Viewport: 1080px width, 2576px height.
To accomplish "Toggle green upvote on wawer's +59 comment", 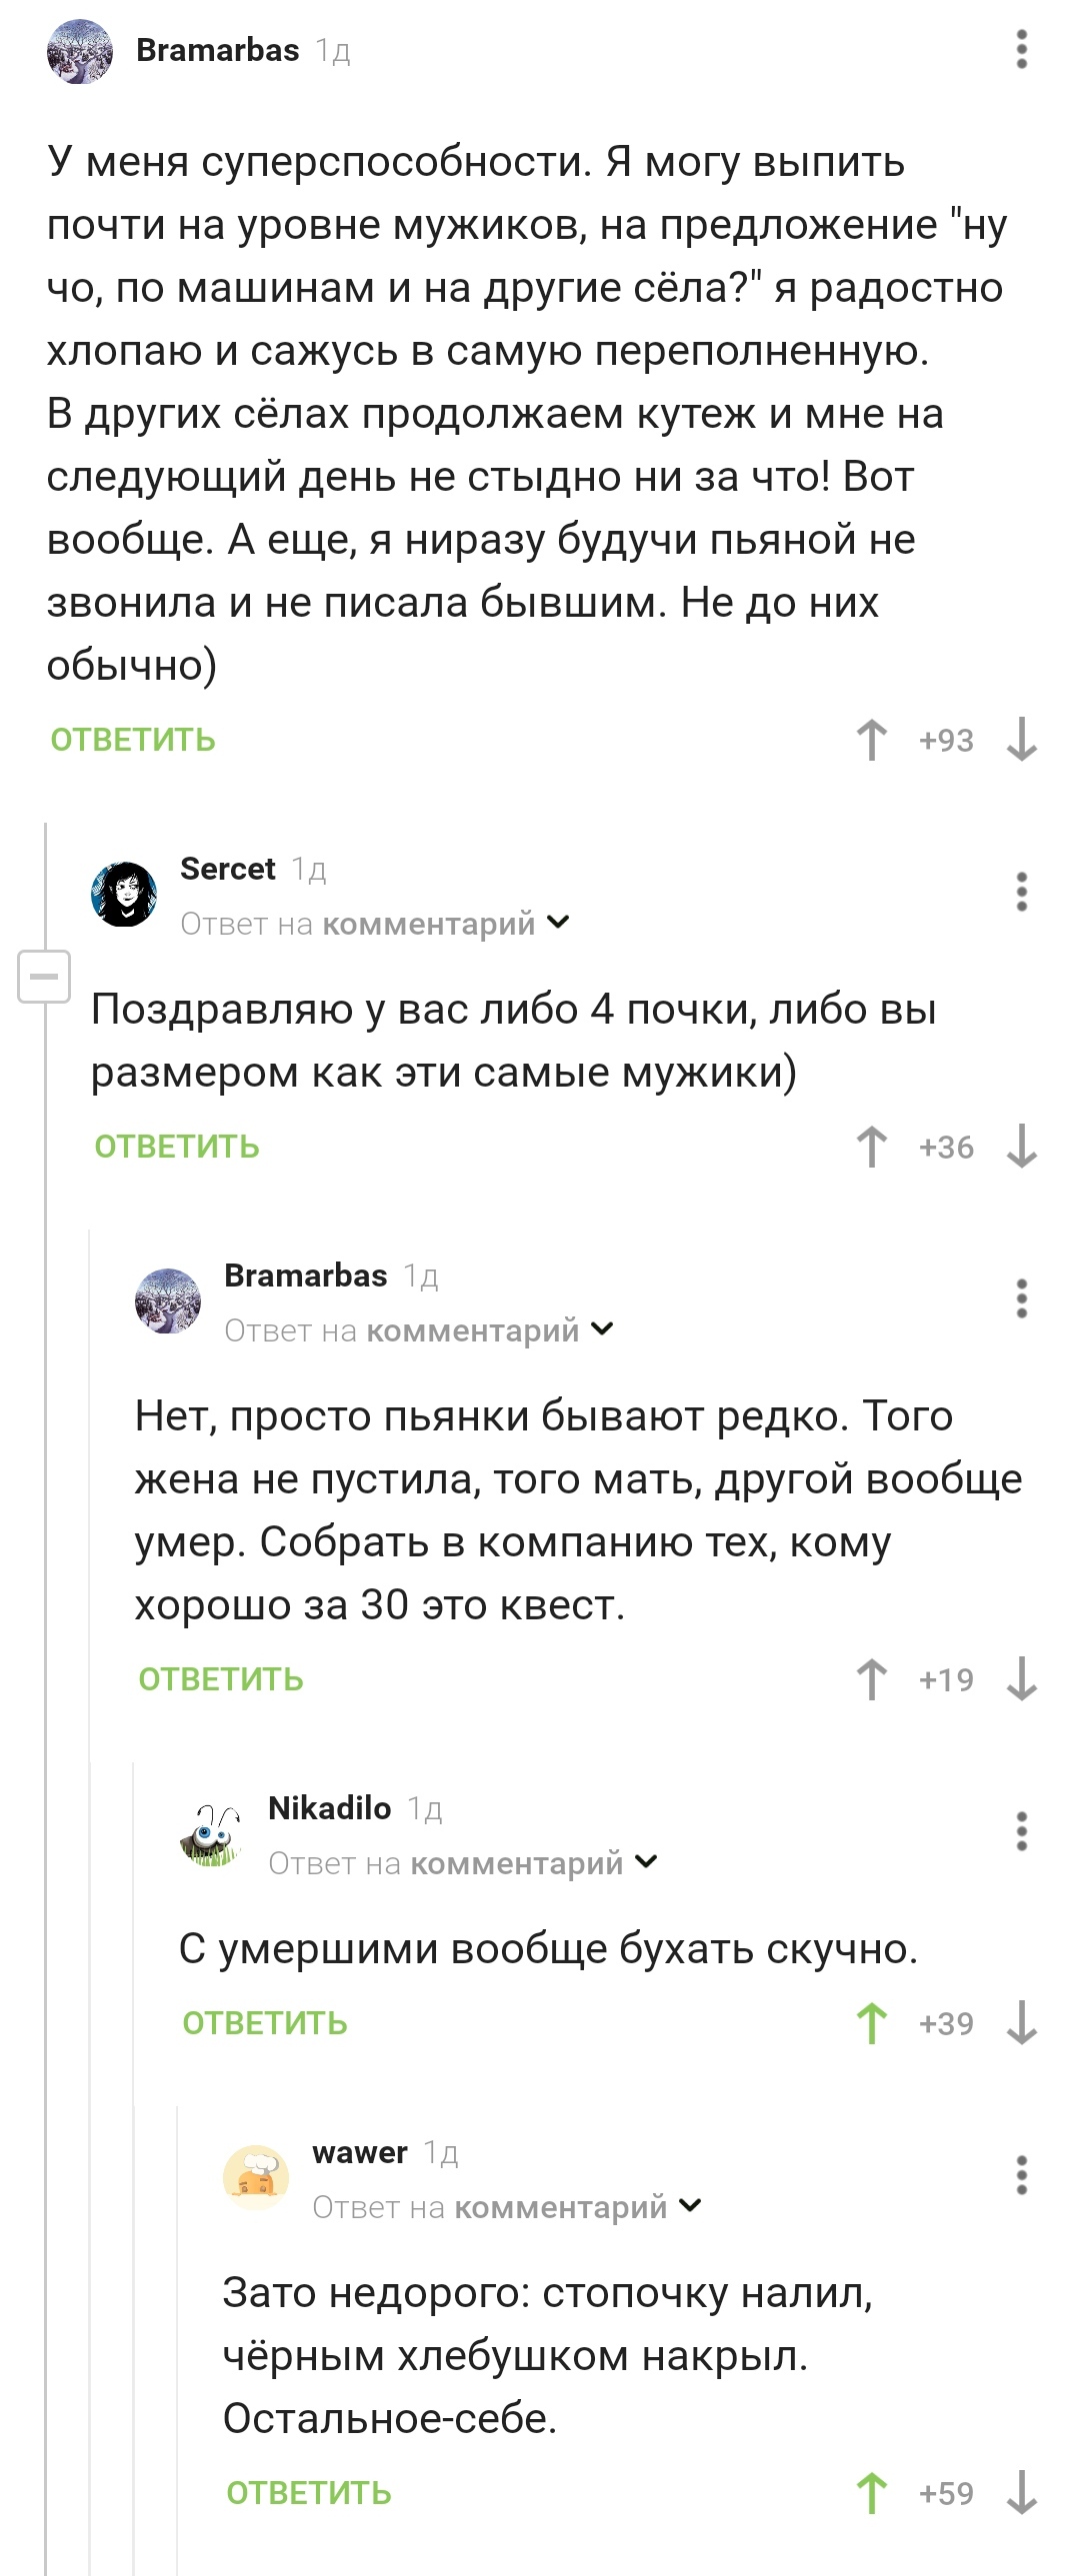I will (871, 2493).
